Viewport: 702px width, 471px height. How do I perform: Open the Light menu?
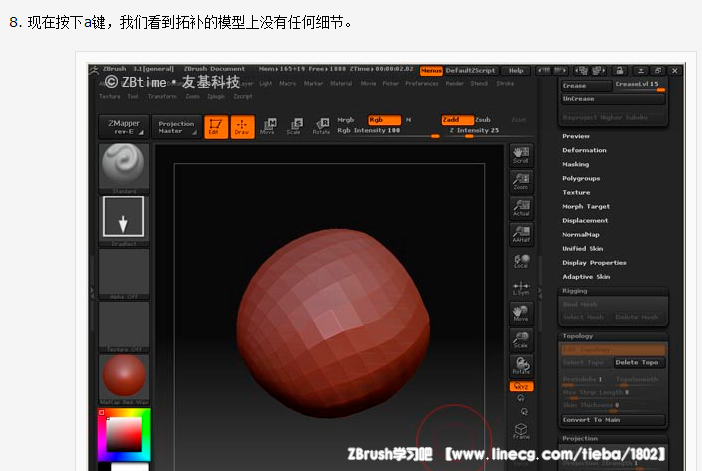tap(265, 84)
